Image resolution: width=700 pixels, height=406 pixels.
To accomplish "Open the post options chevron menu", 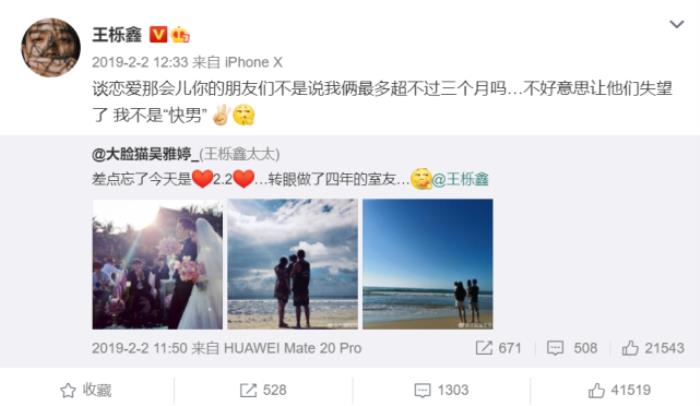I will (677, 24).
